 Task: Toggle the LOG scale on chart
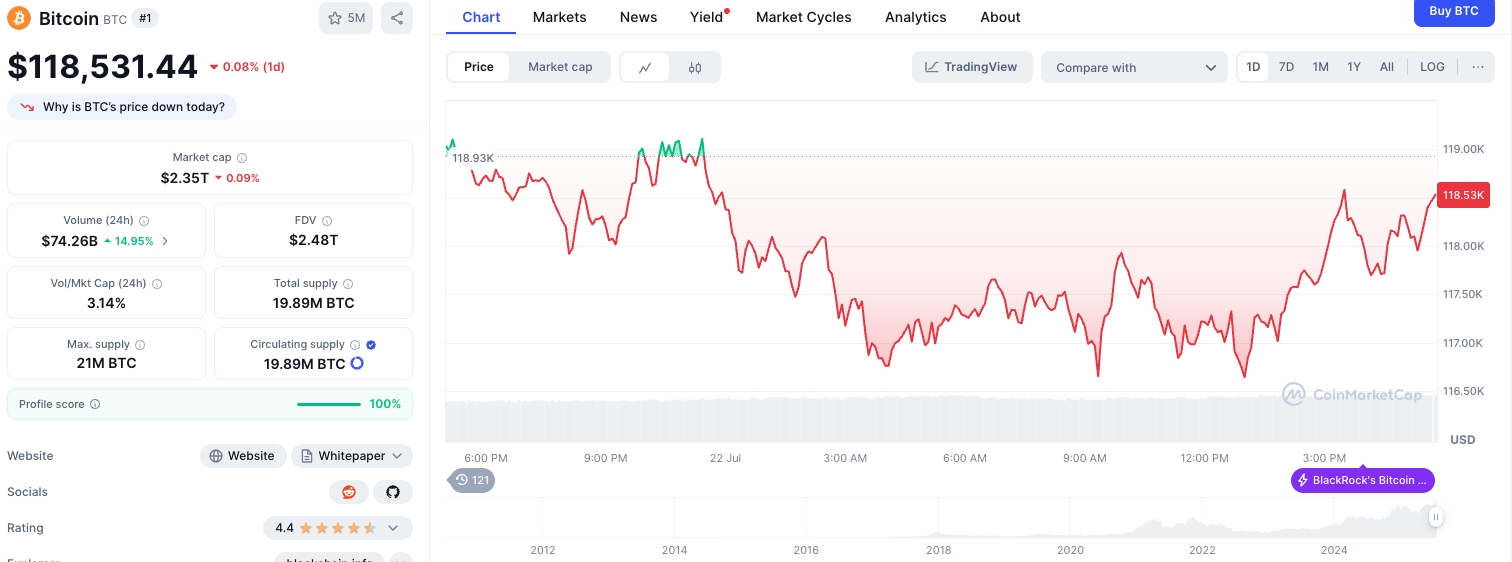point(1432,67)
